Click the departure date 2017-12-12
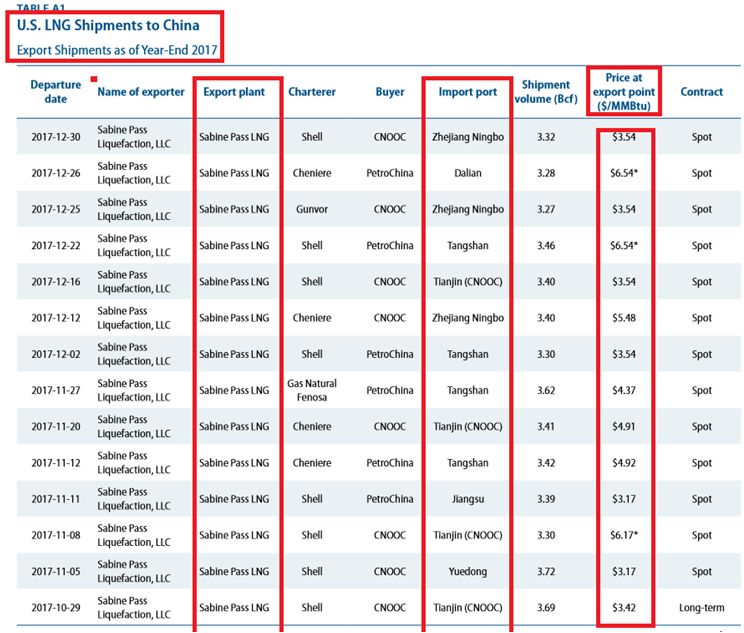 click(x=56, y=318)
